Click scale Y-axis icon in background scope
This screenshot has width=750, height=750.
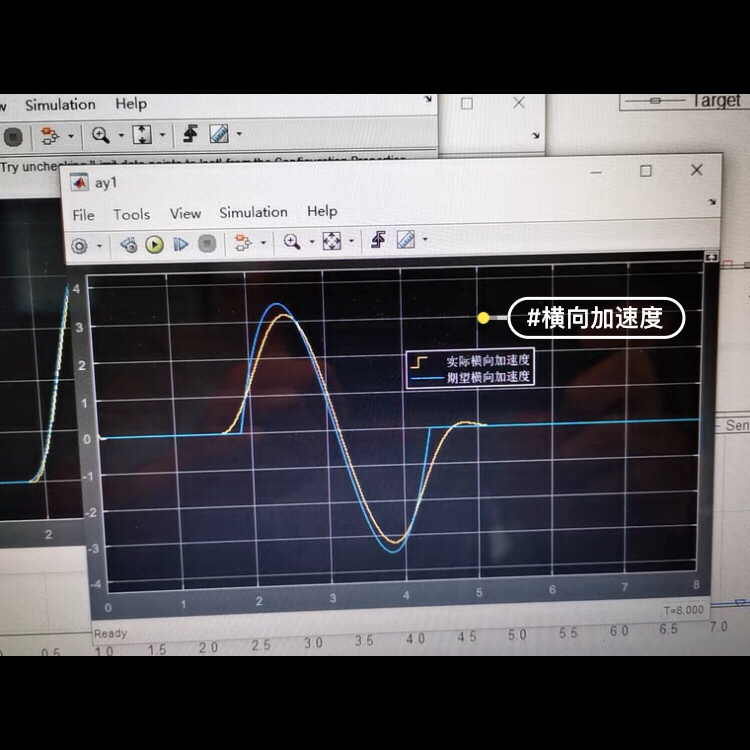pos(142,134)
